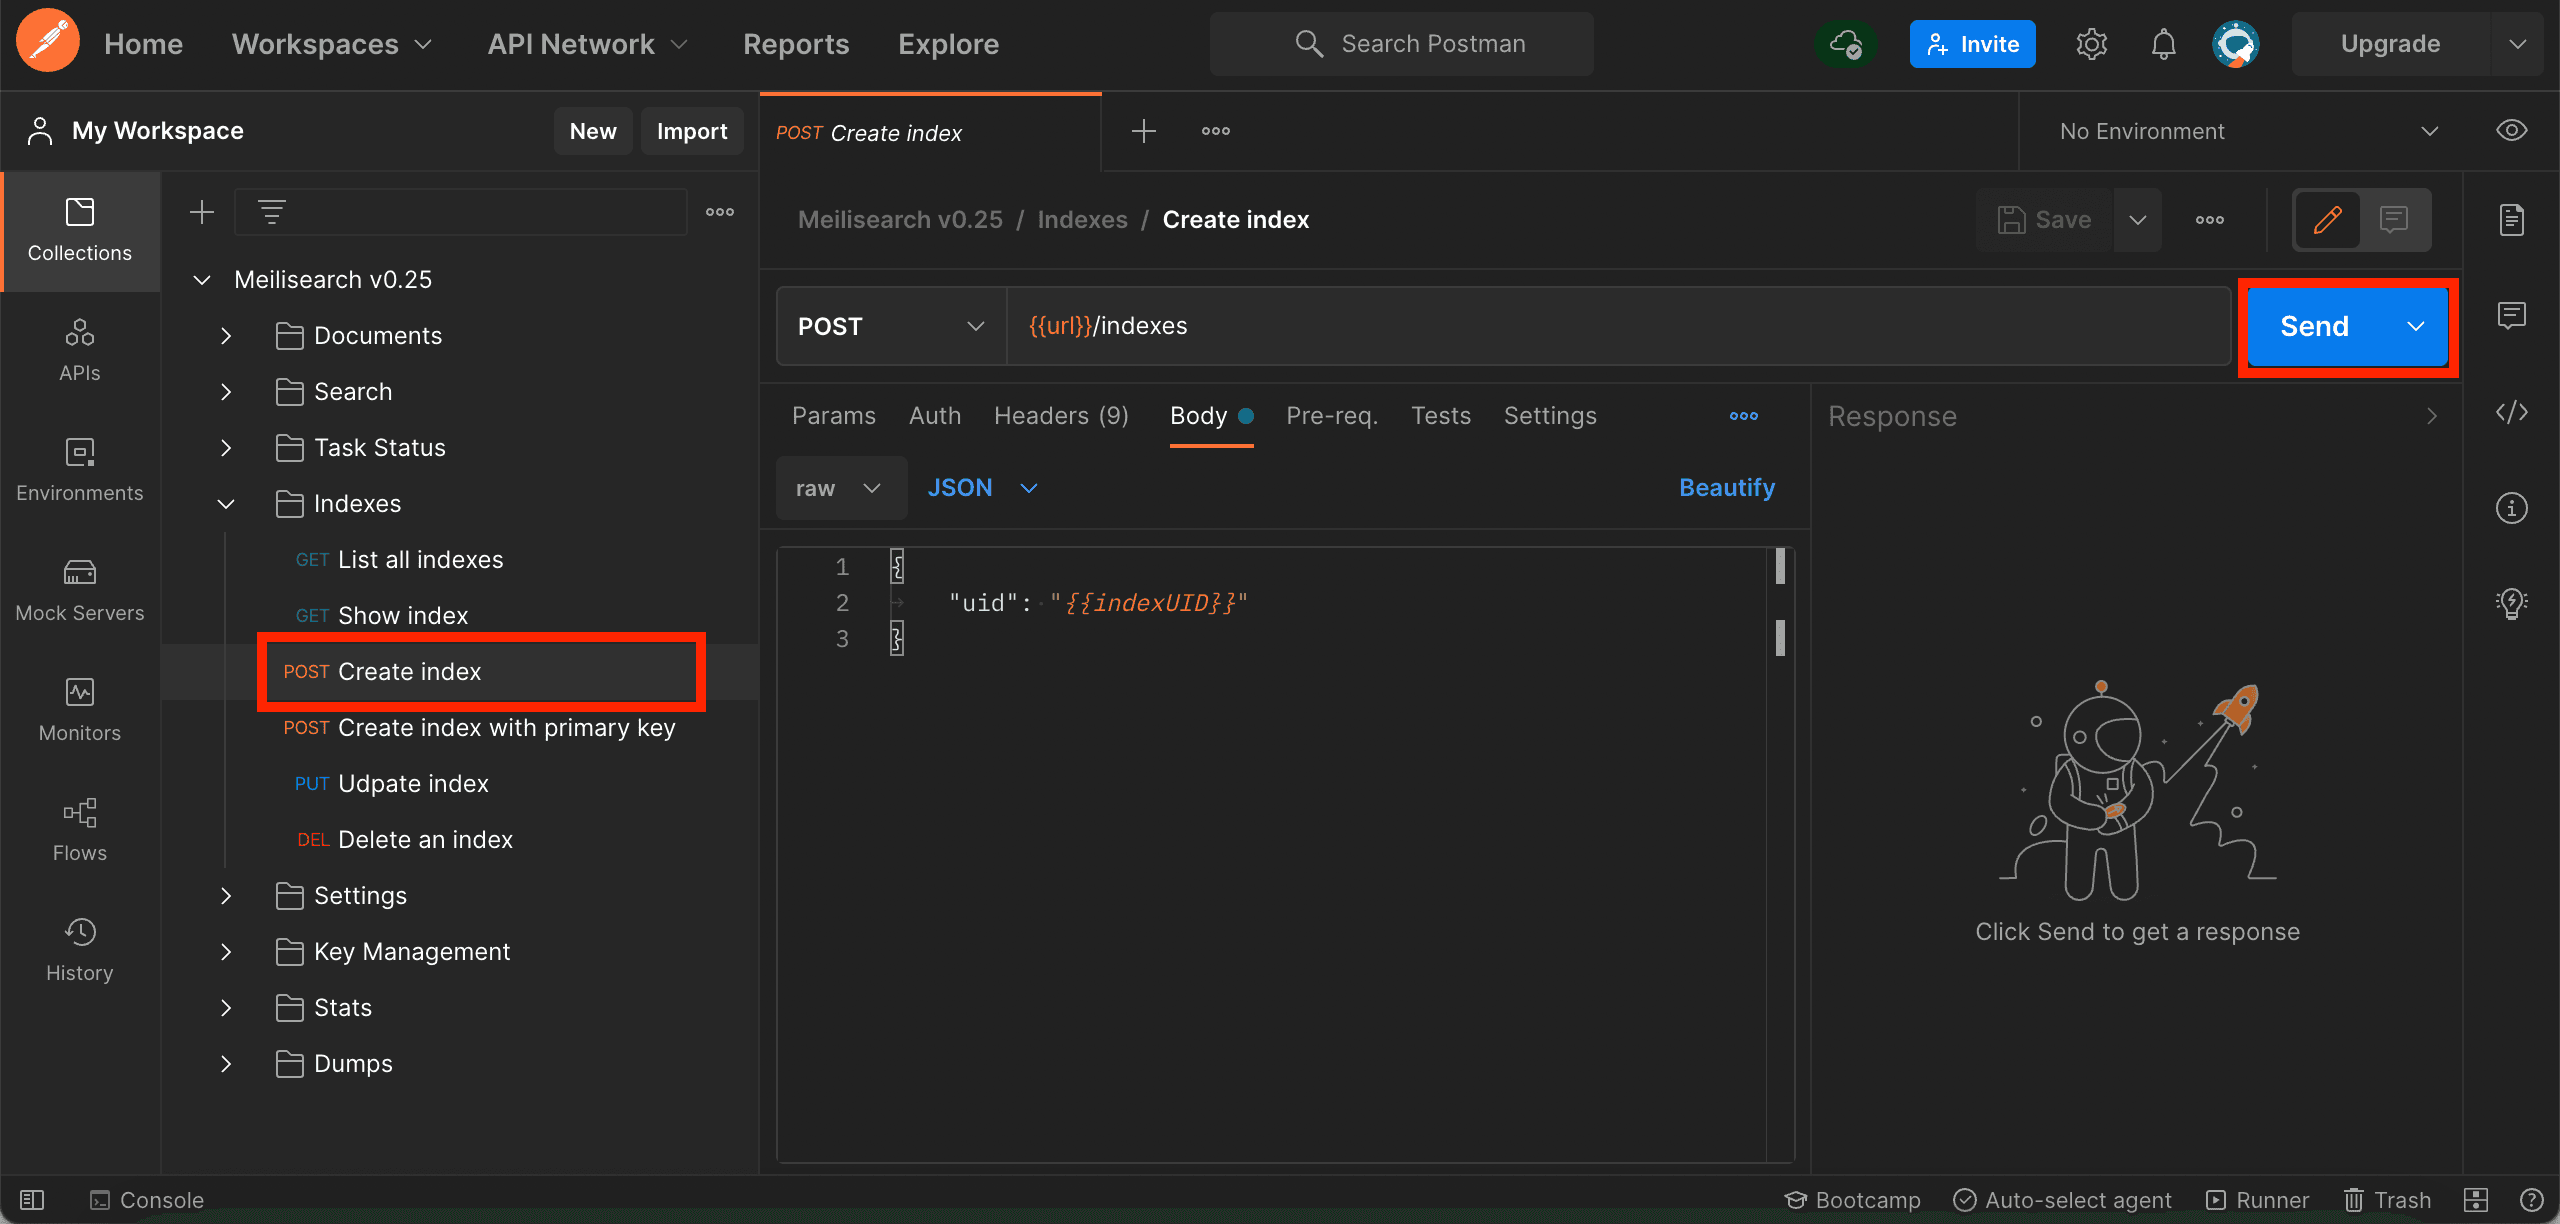Switch to the Pre-req. tab
2560x1224 pixels.
[1332, 416]
